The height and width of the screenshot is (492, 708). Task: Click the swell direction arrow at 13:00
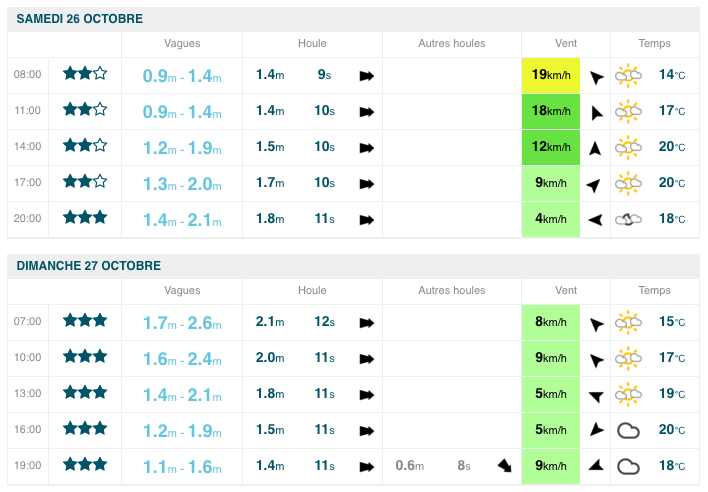click(366, 394)
